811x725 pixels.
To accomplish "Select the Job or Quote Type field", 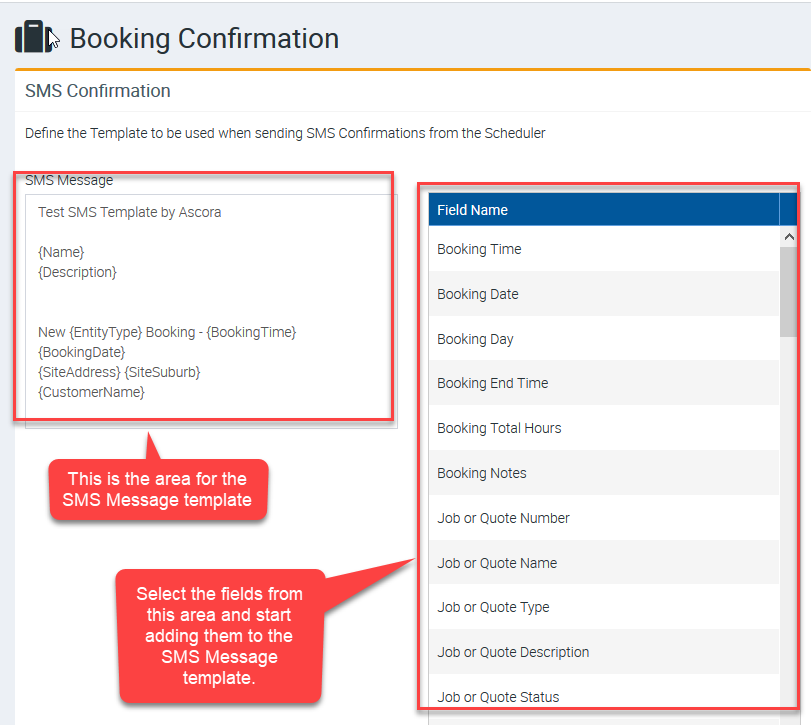I will click(x=493, y=607).
